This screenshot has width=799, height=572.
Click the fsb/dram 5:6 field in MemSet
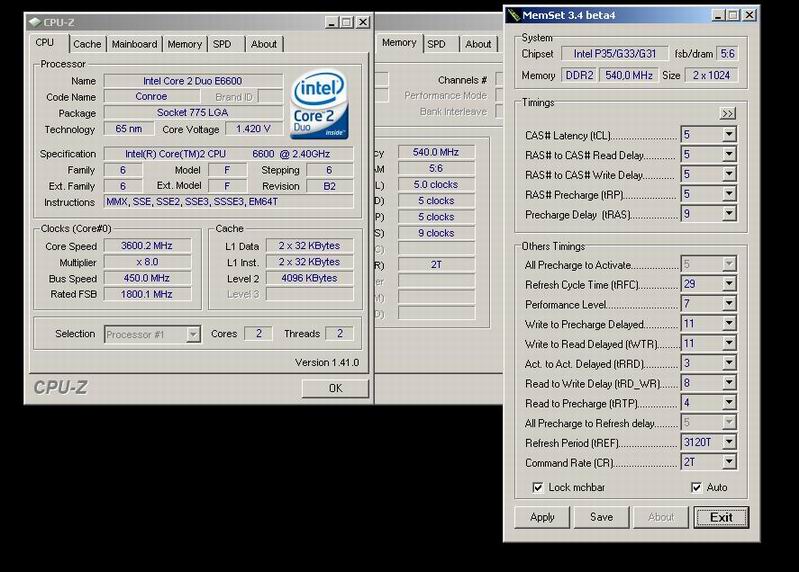pyautogui.click(x=727, y=53)
